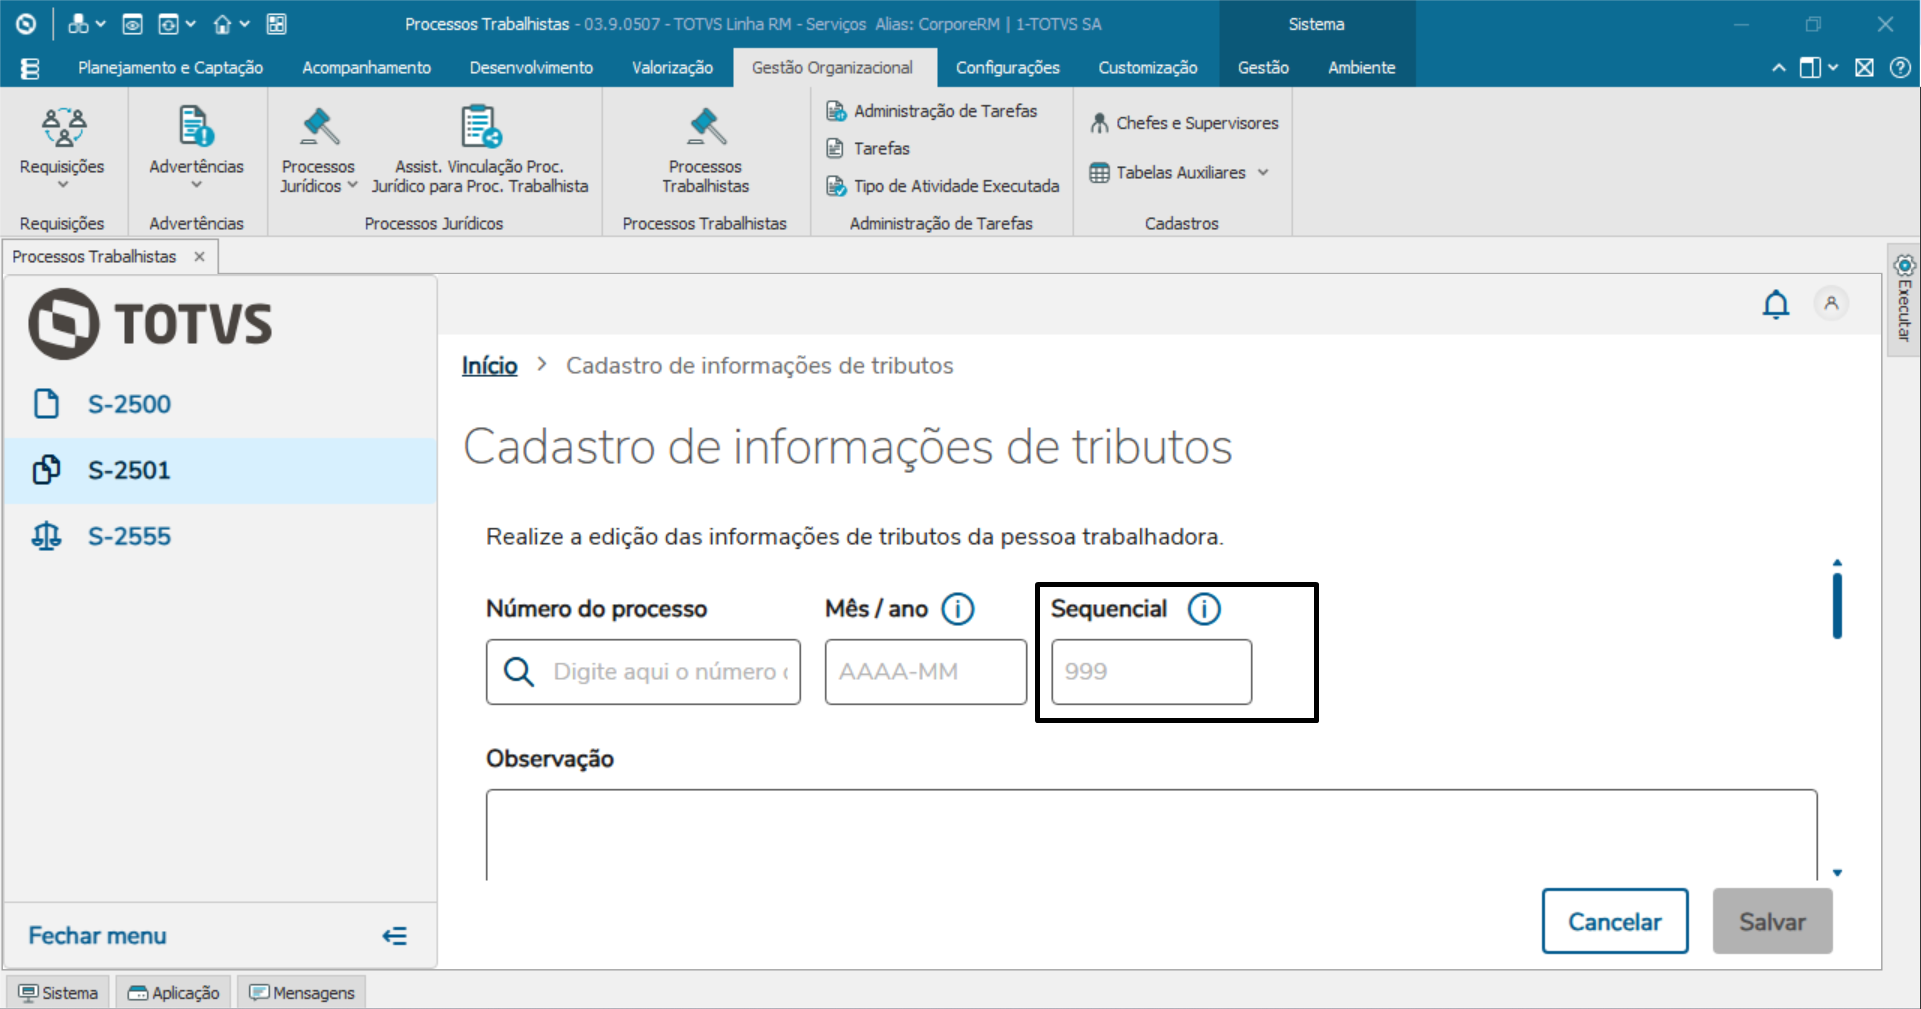Switch to Planejamento e Captação tab
The image size is (1921, 1009).
click(170, 68)
